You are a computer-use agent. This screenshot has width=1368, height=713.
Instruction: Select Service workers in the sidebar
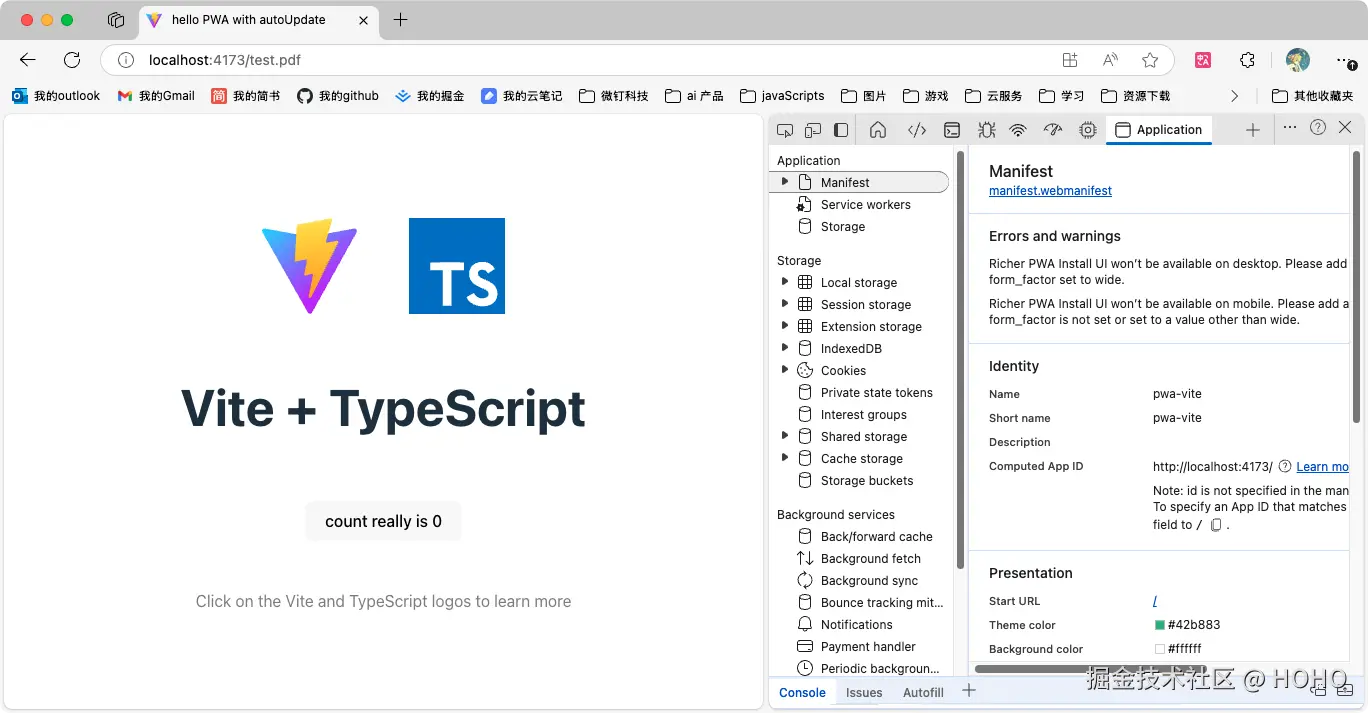pyautogui.click(x=866, y=204)
